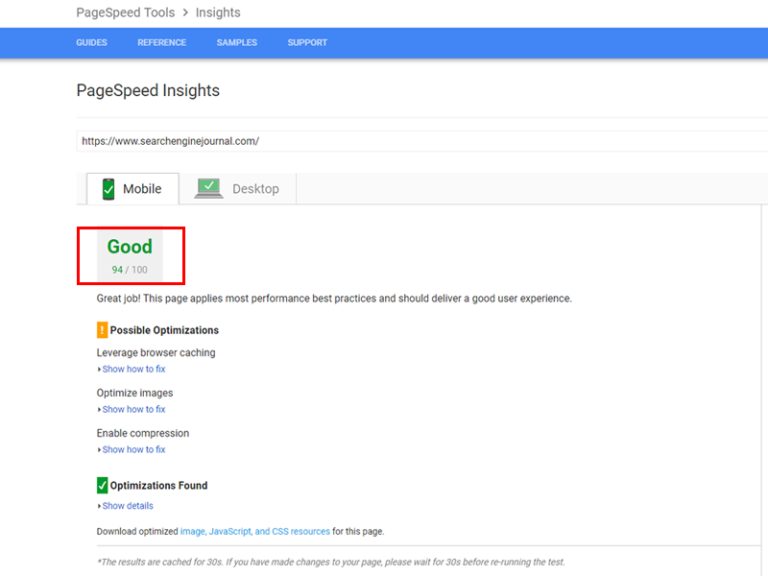Screen dimensions: 768x576
Task: Click the Leverage browser caching text
Action: click(156, 353)
